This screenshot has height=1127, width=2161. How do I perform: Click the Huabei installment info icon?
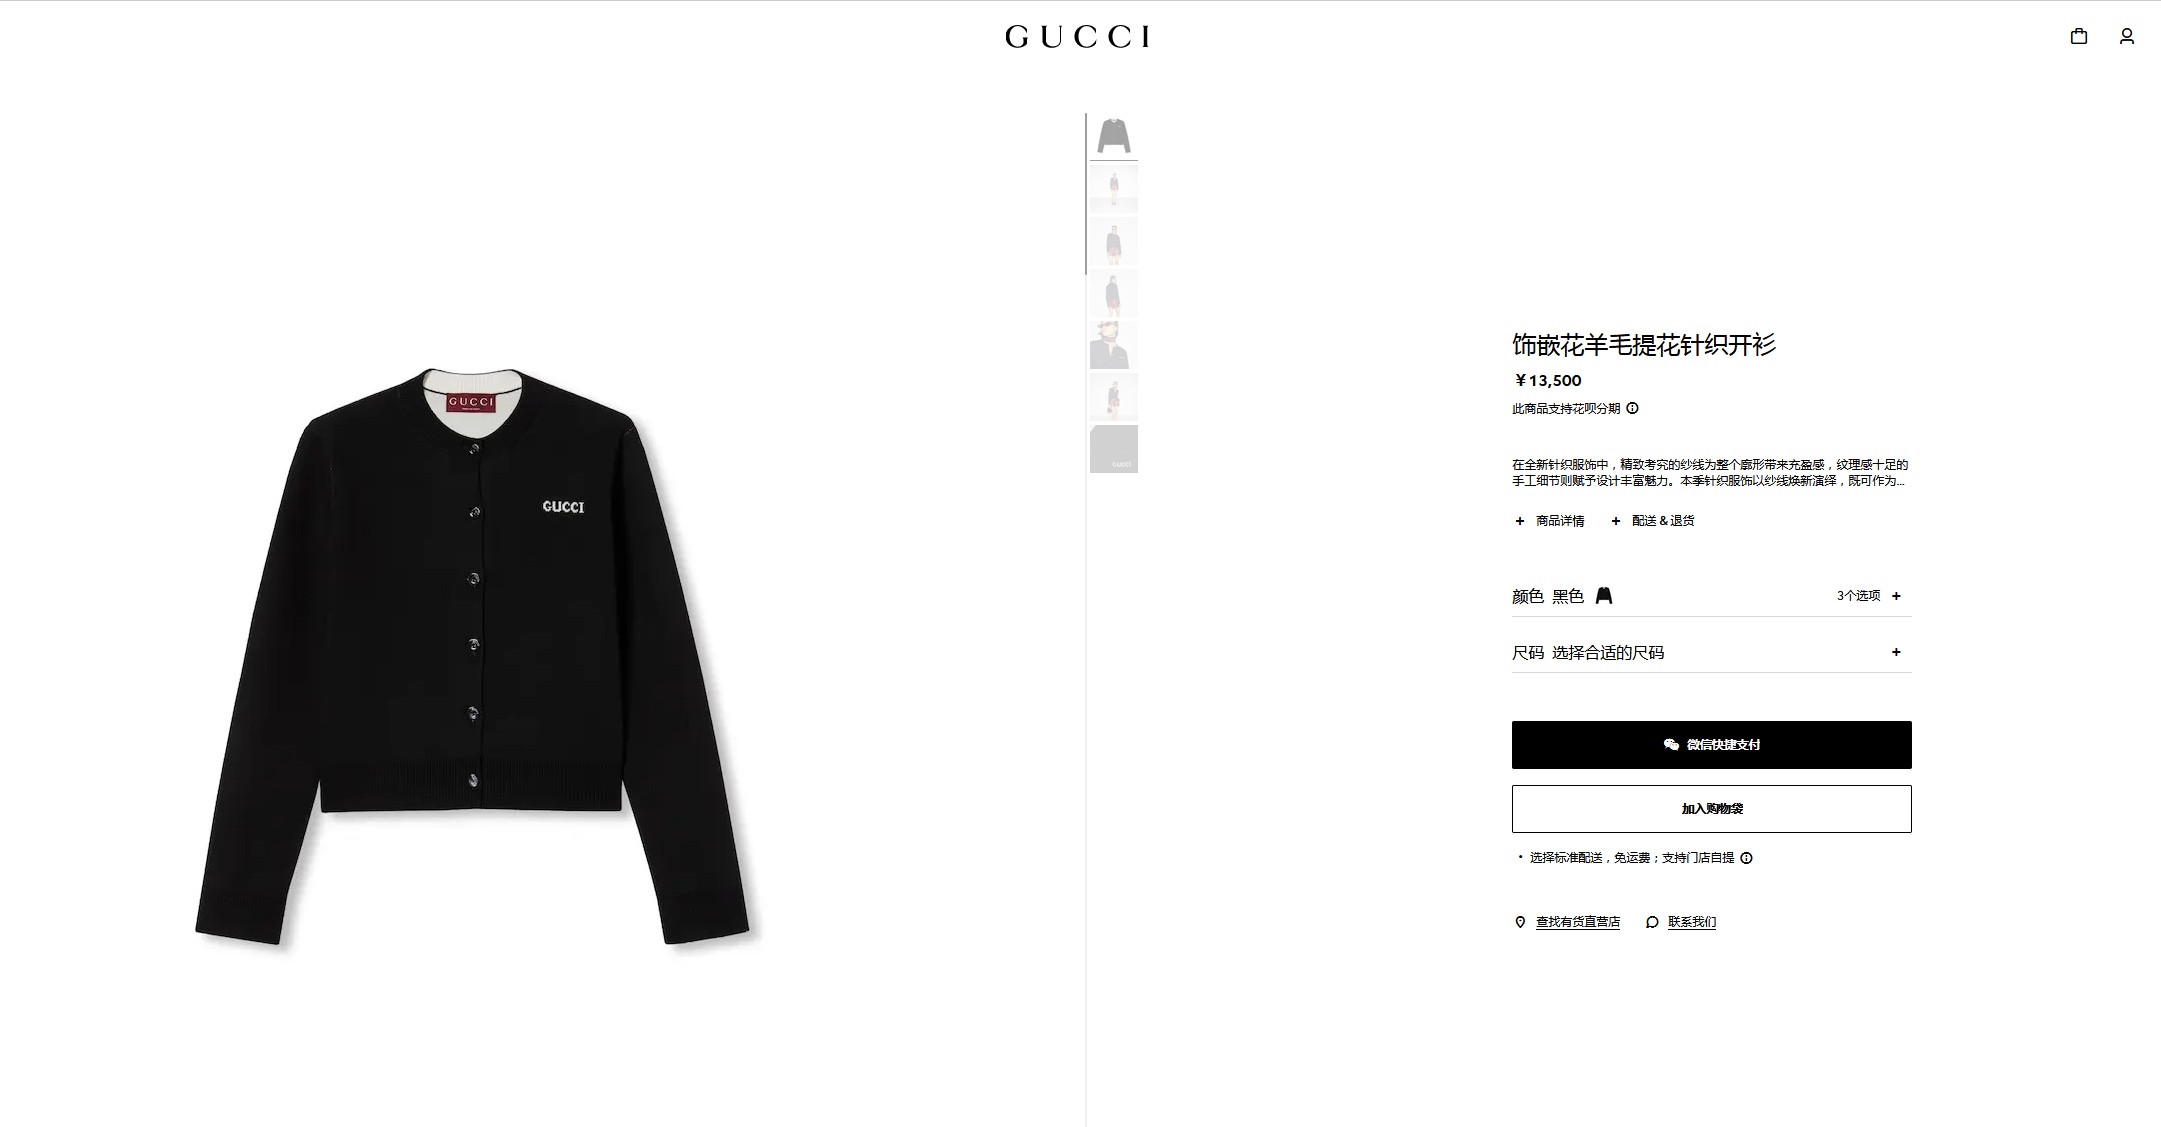1632,408
